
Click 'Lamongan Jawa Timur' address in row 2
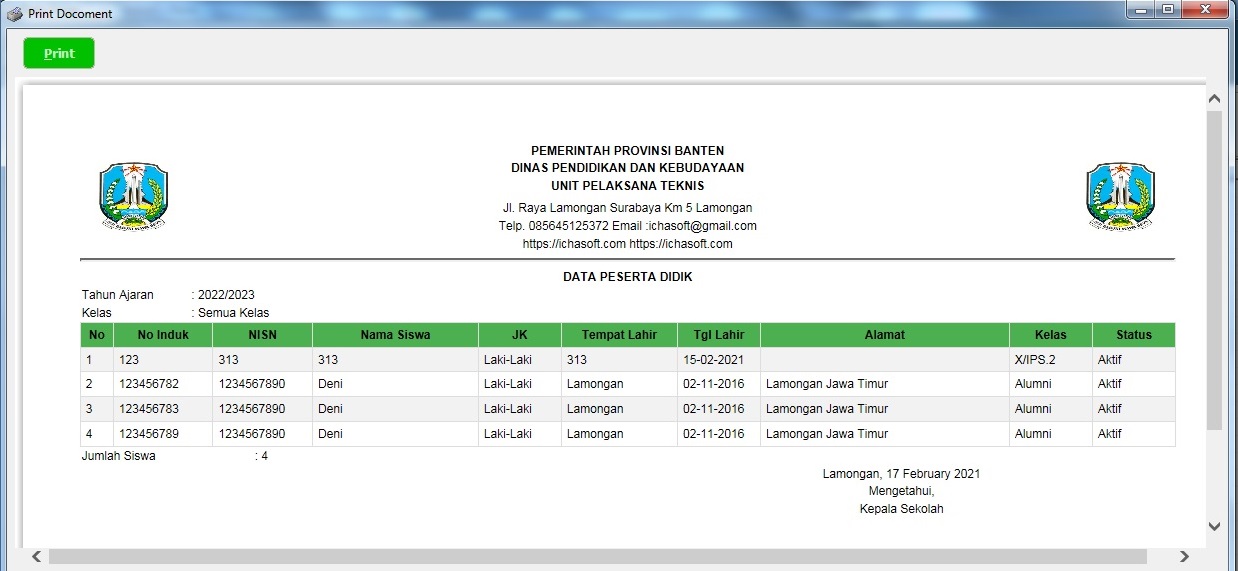click(x=826, y=384)
